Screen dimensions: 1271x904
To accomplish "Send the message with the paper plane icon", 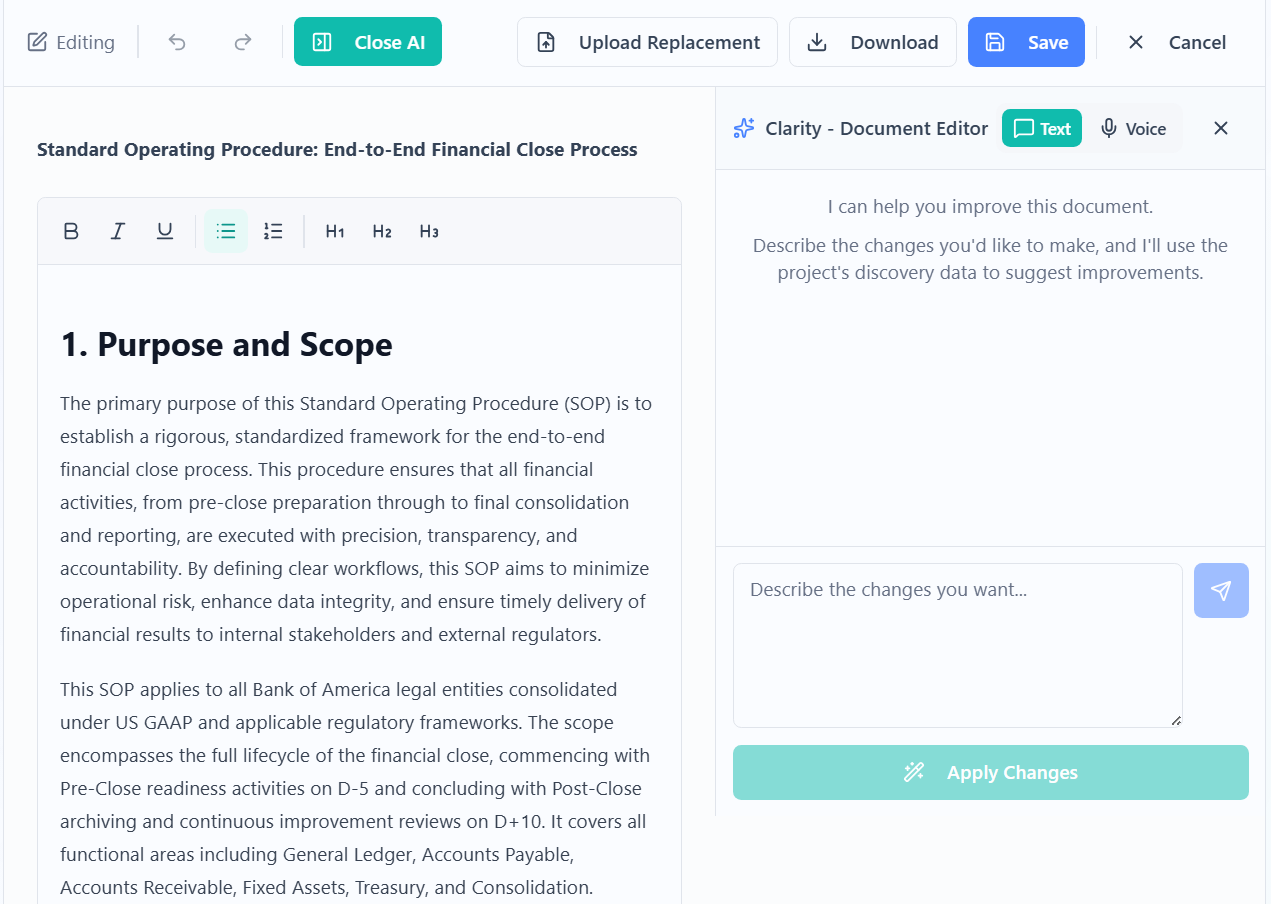I will [1221, 590].
